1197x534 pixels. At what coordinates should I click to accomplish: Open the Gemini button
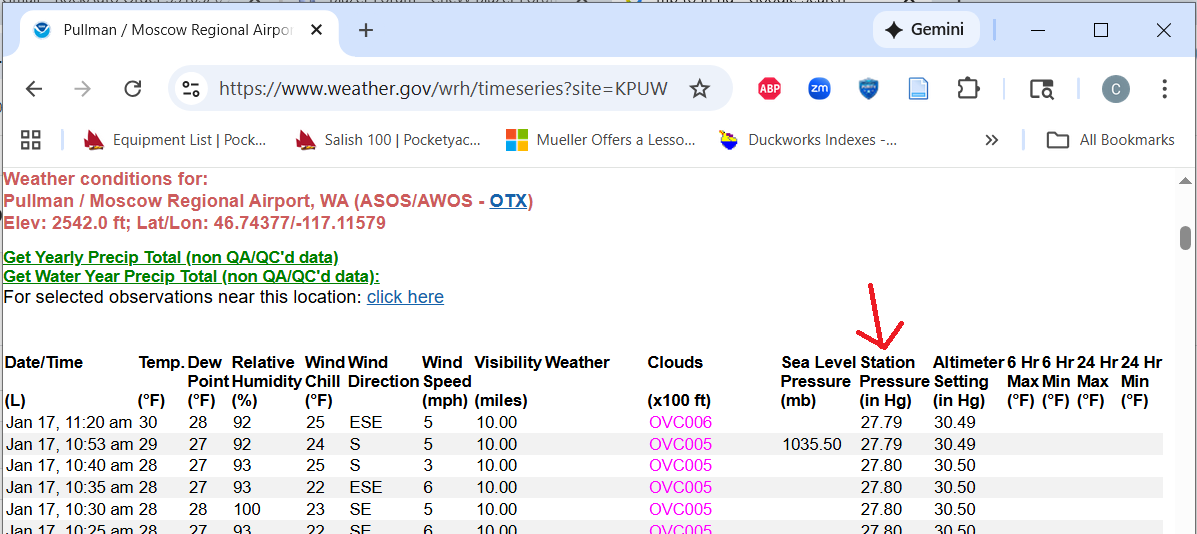point(925,30)
